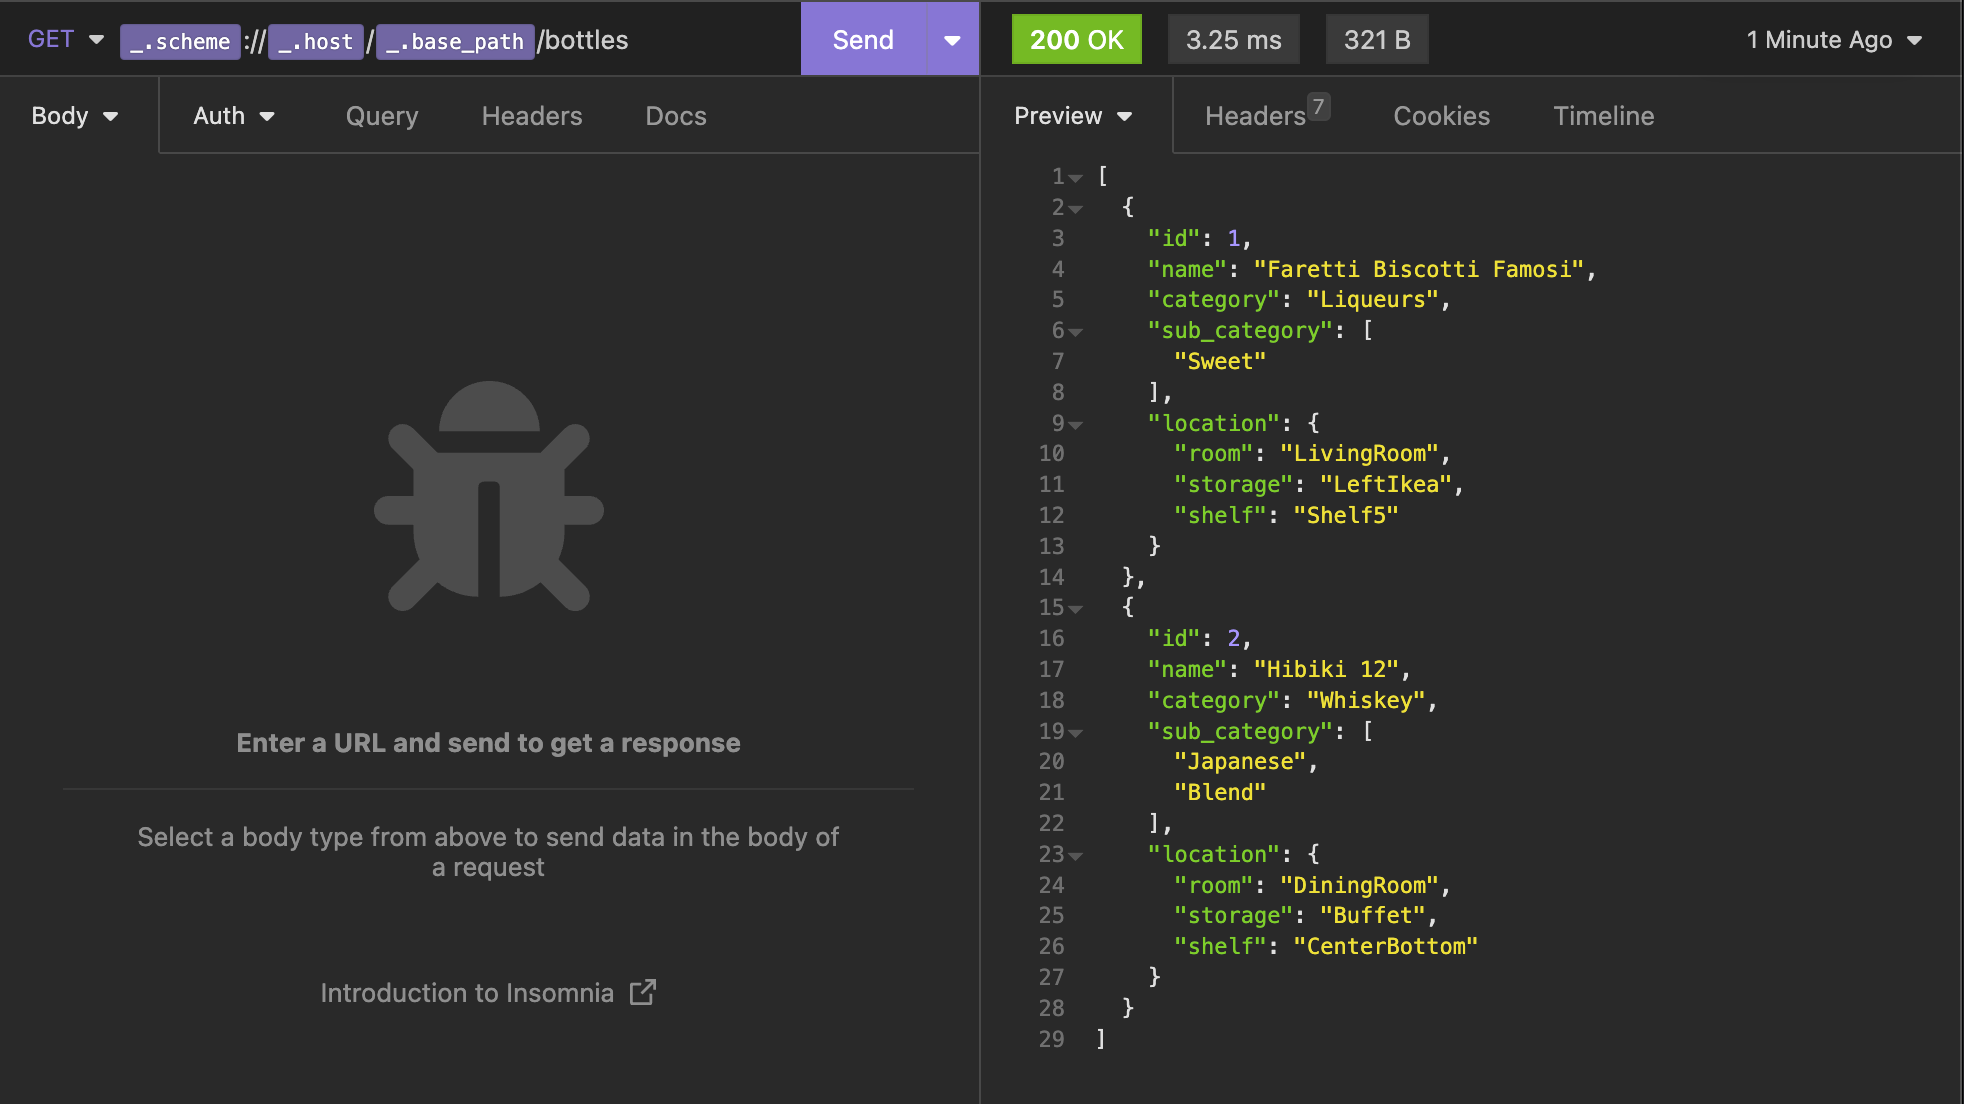Click the external link icon beside Introduction to Insomnia
Image resolution: width=1964 pixels, height=1104 pixels.
(x=642, y=992)
